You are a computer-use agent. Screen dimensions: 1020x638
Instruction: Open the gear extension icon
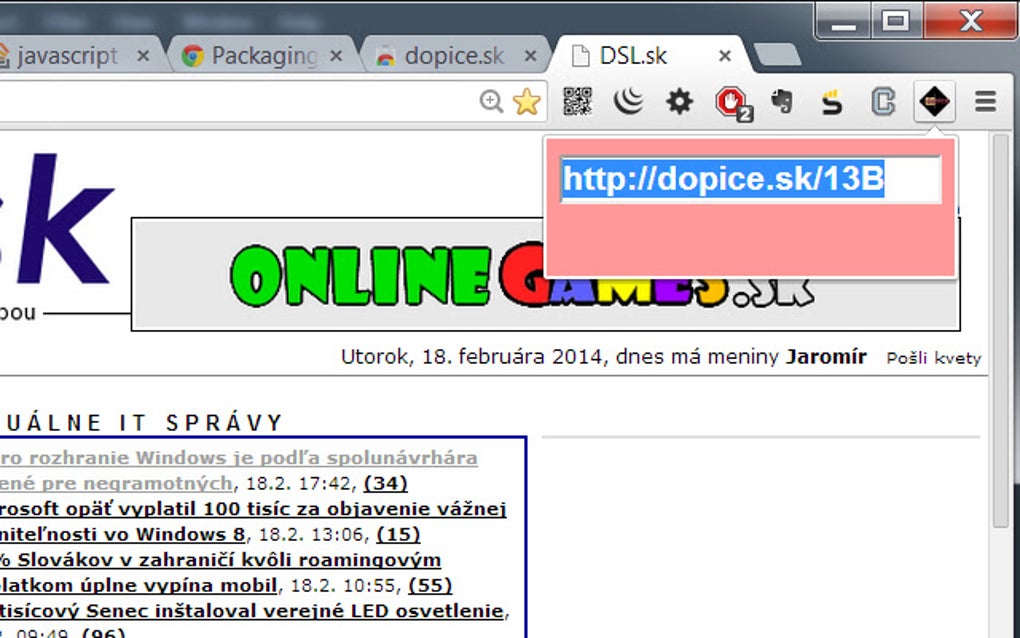(x=679, y=101)
